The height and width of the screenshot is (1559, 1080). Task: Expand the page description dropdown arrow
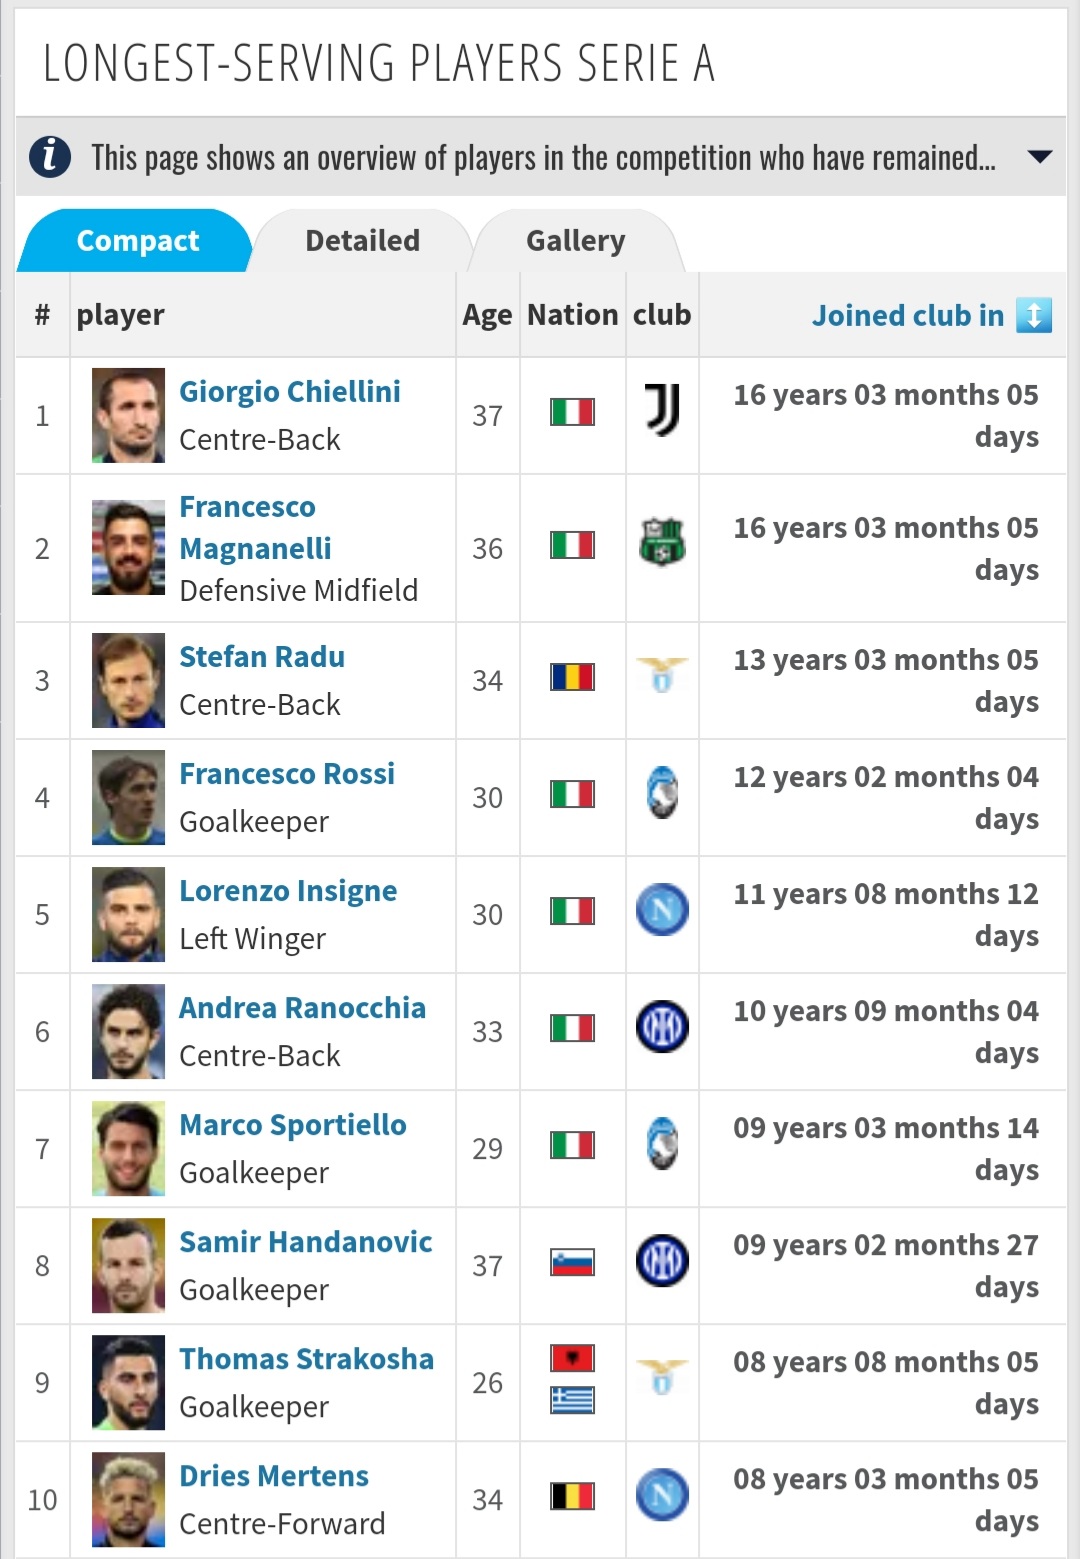coord(1040,157)
